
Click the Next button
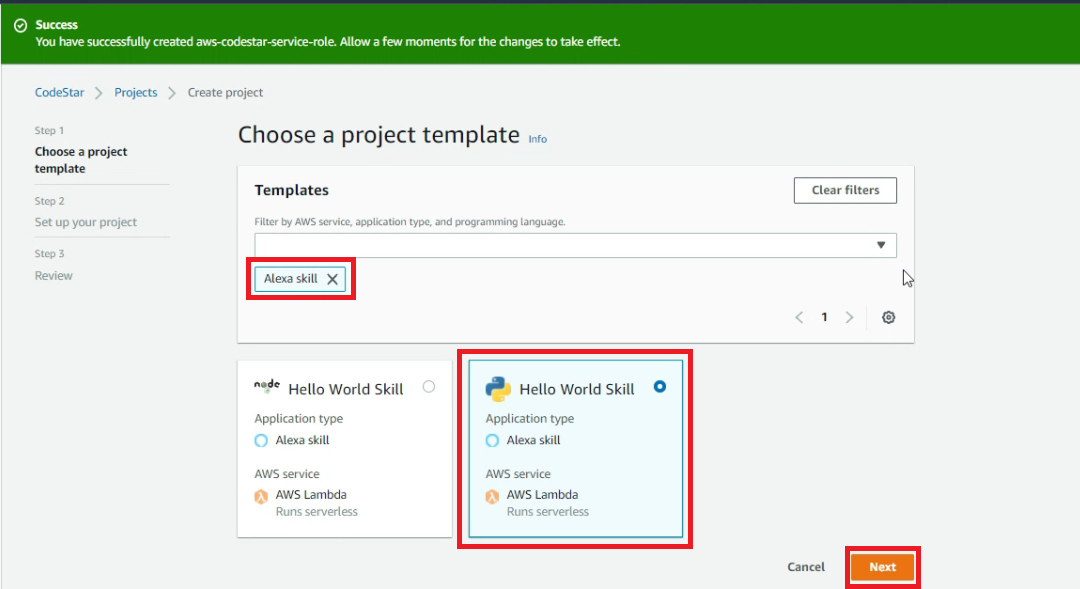pos(882,567)
